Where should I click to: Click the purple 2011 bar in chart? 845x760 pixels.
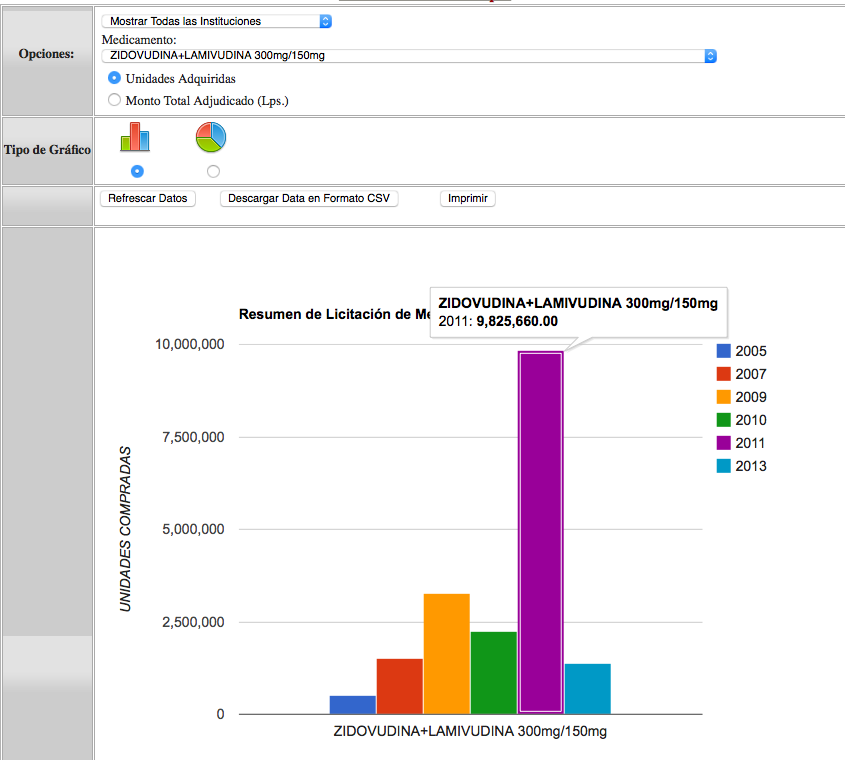point(541,533)
